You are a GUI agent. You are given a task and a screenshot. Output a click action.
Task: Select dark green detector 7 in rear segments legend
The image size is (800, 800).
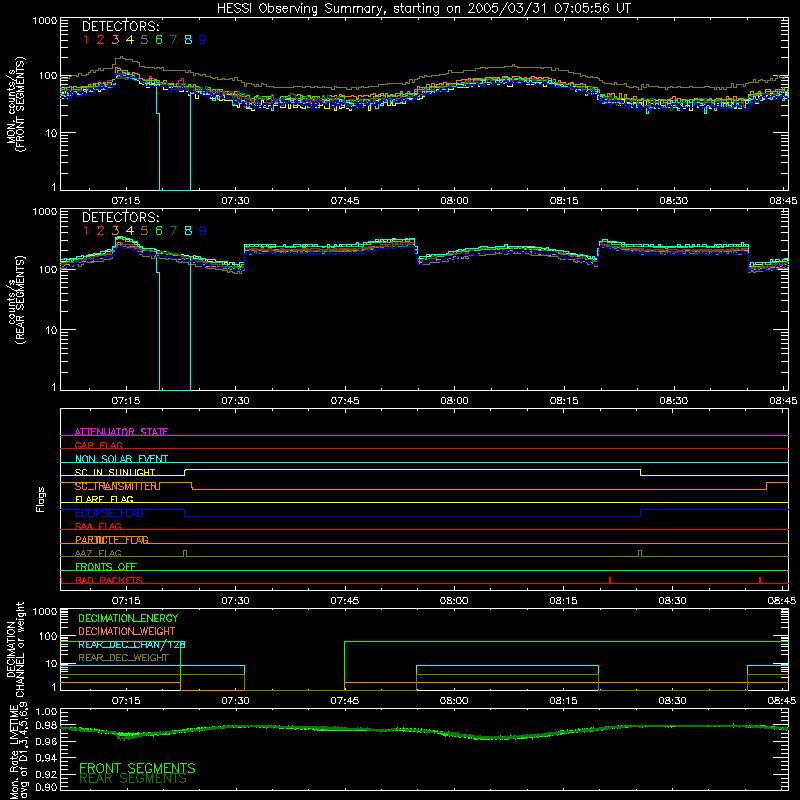pos(173,231)
